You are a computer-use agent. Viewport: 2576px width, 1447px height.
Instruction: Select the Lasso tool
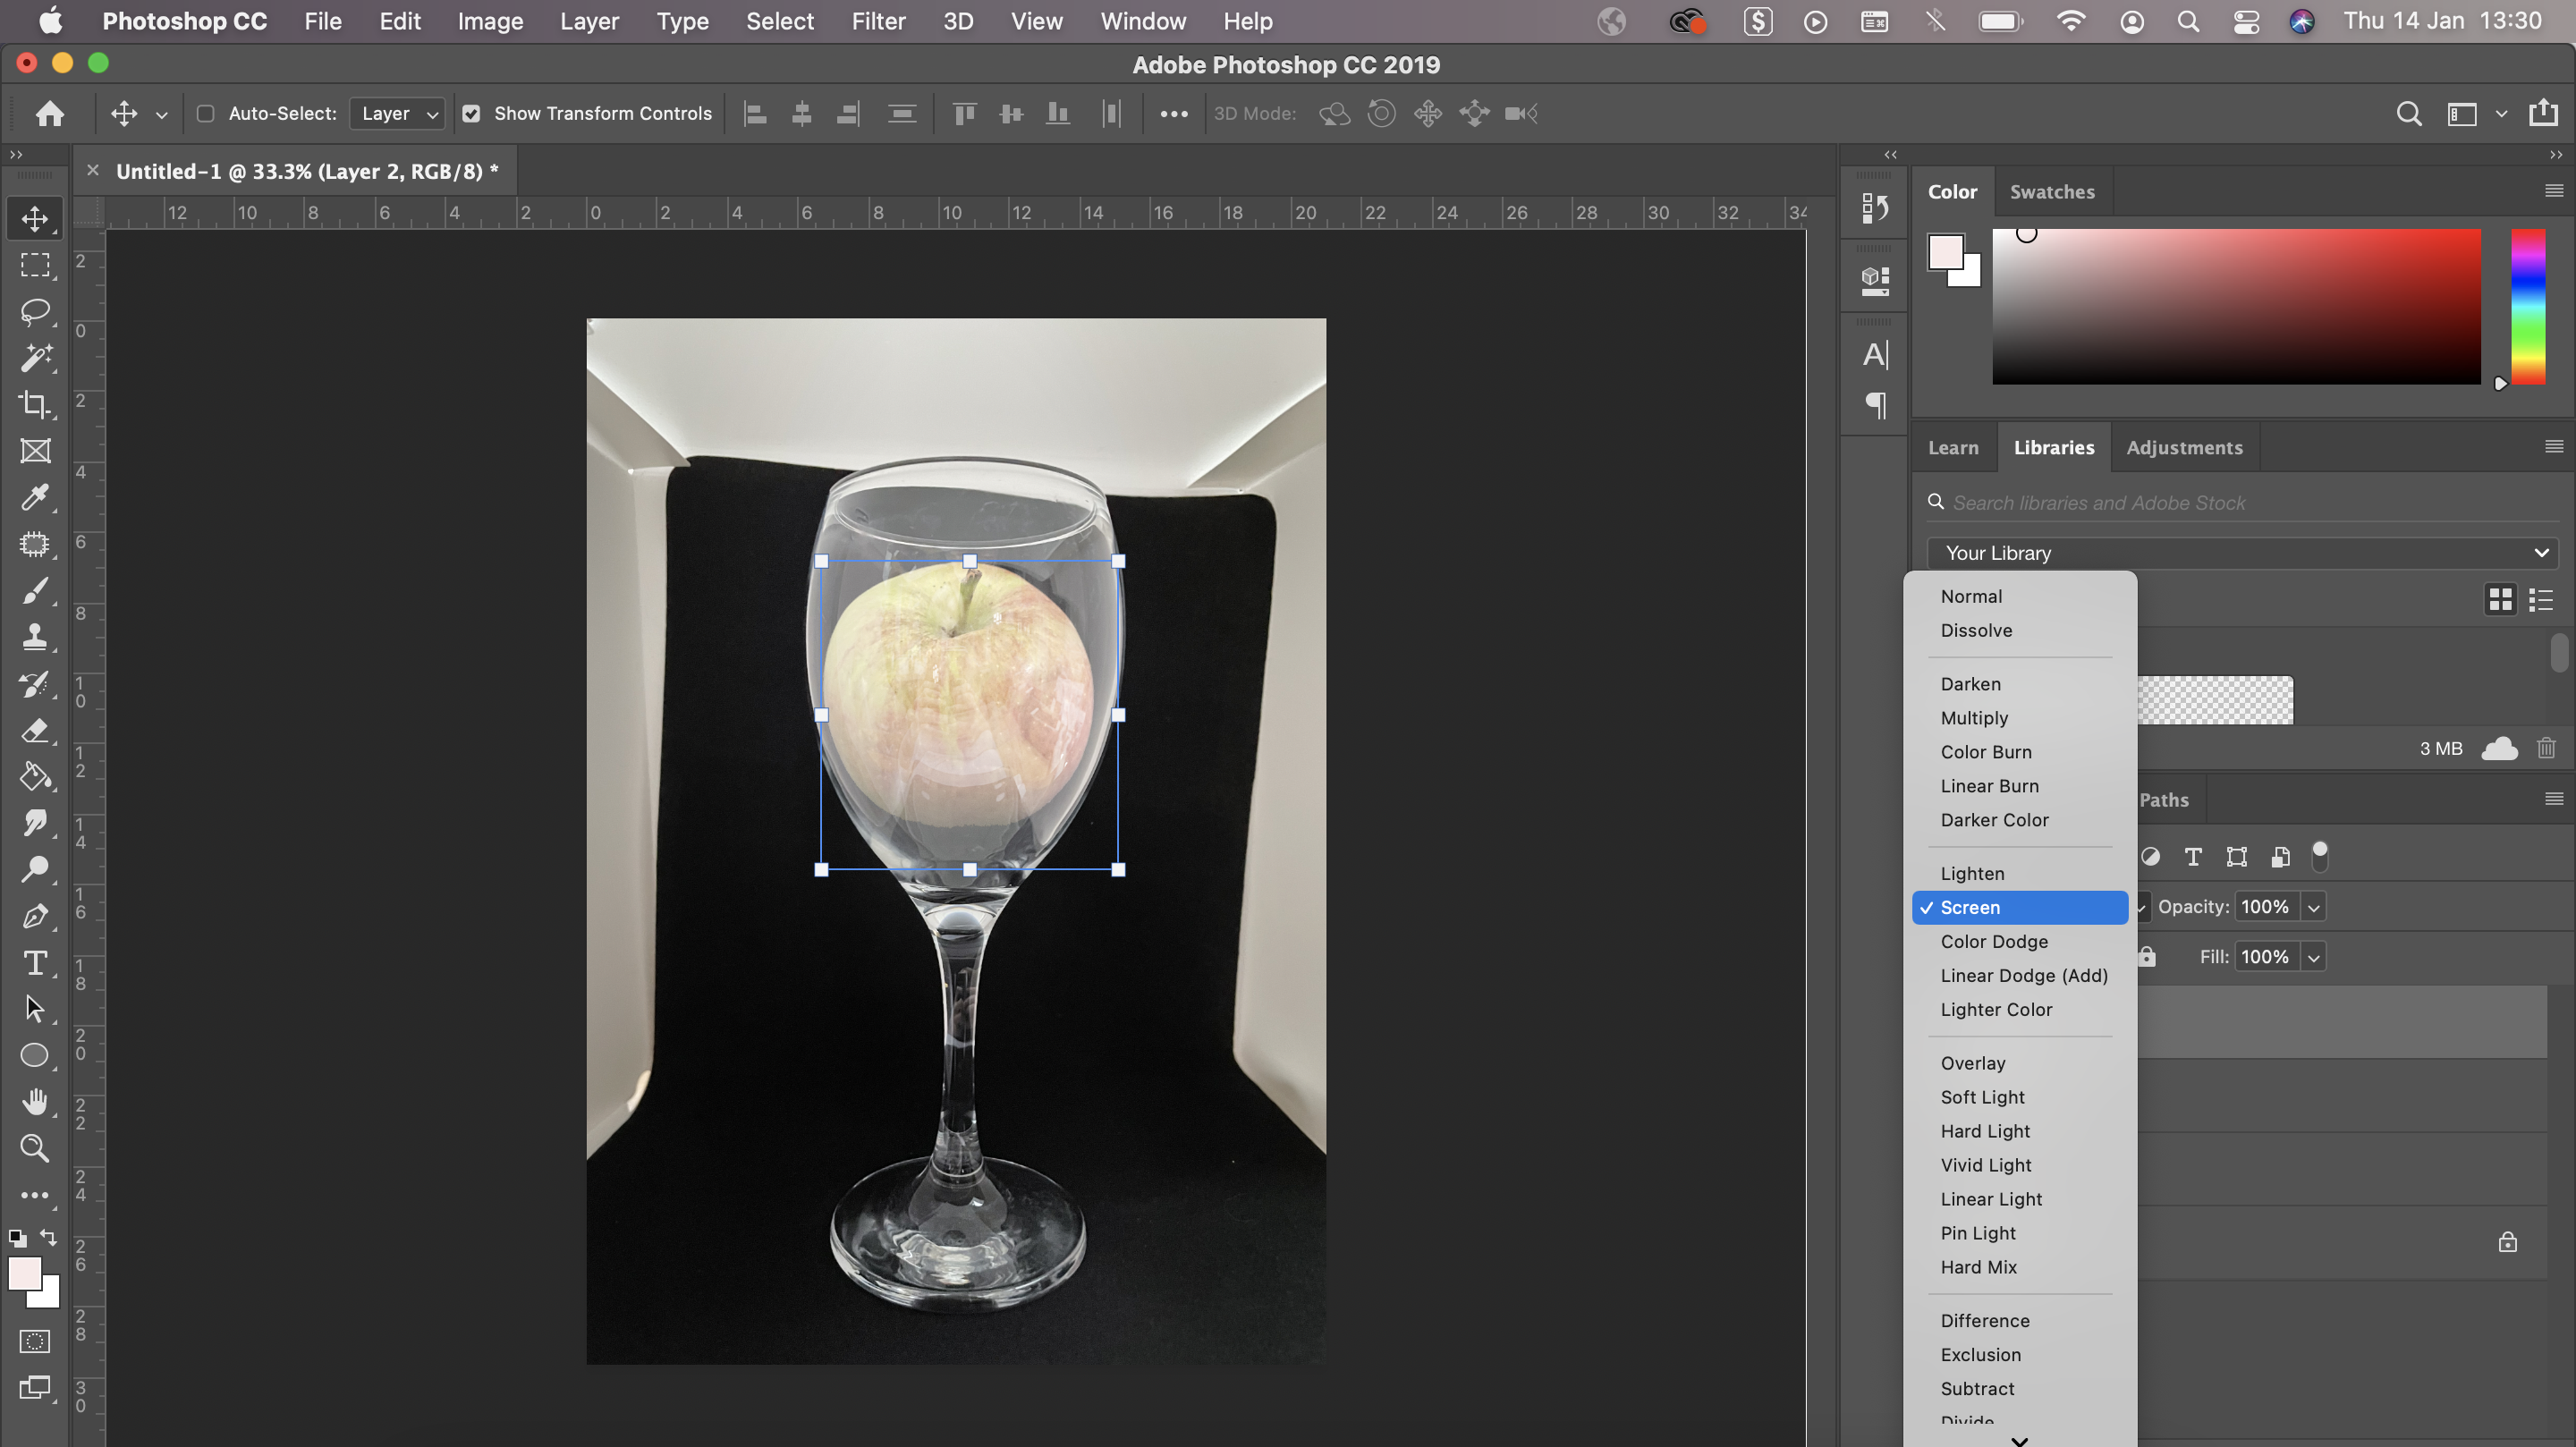coord(35,312)
